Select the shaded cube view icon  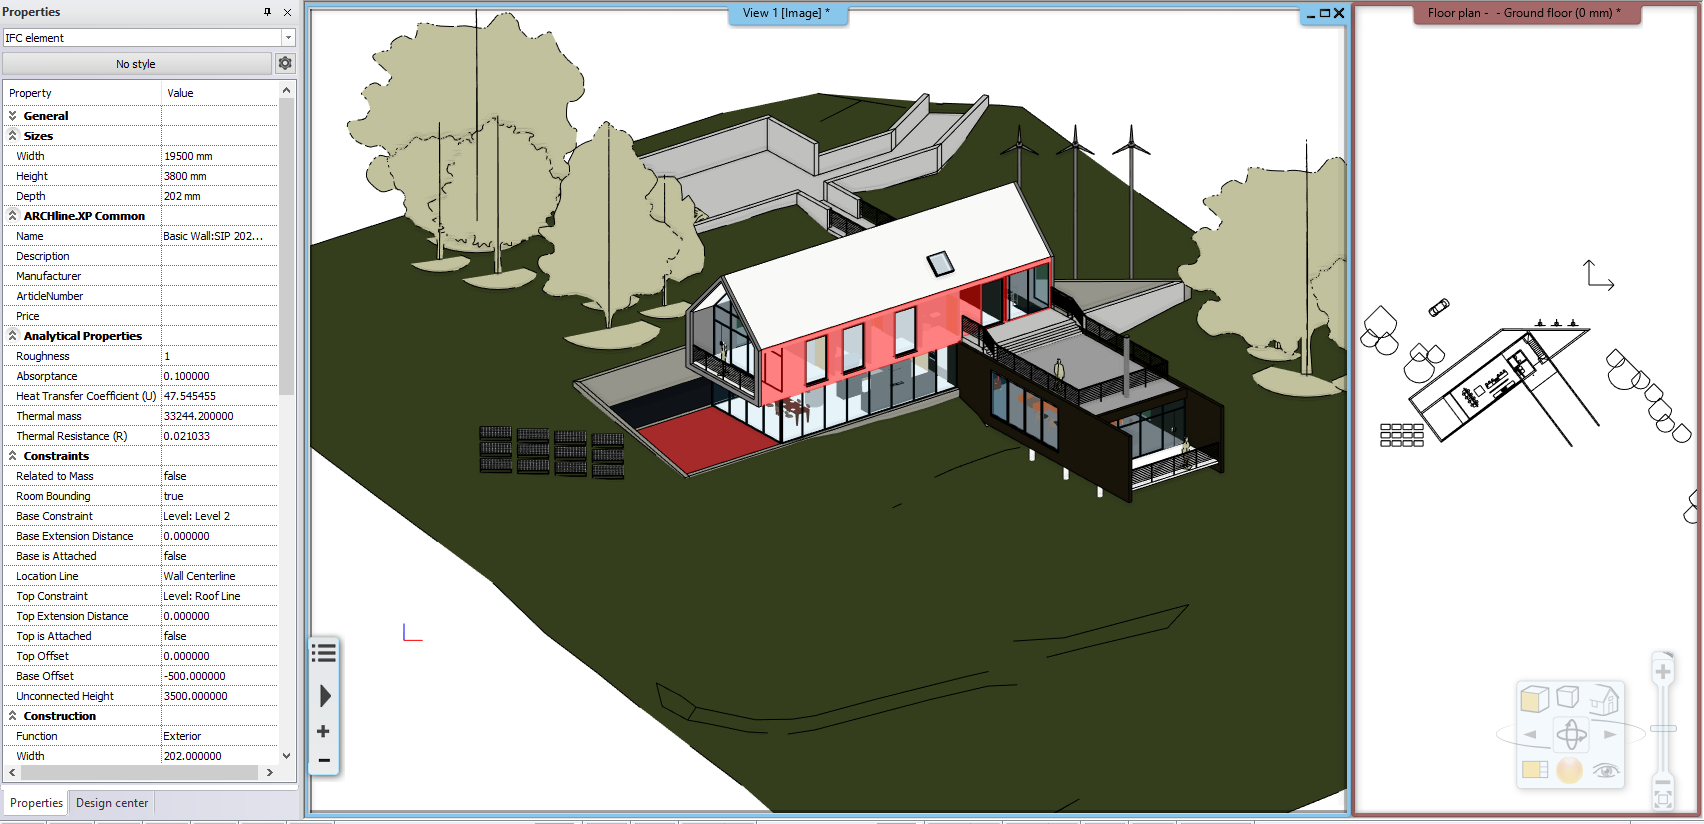coord(1534,699)
